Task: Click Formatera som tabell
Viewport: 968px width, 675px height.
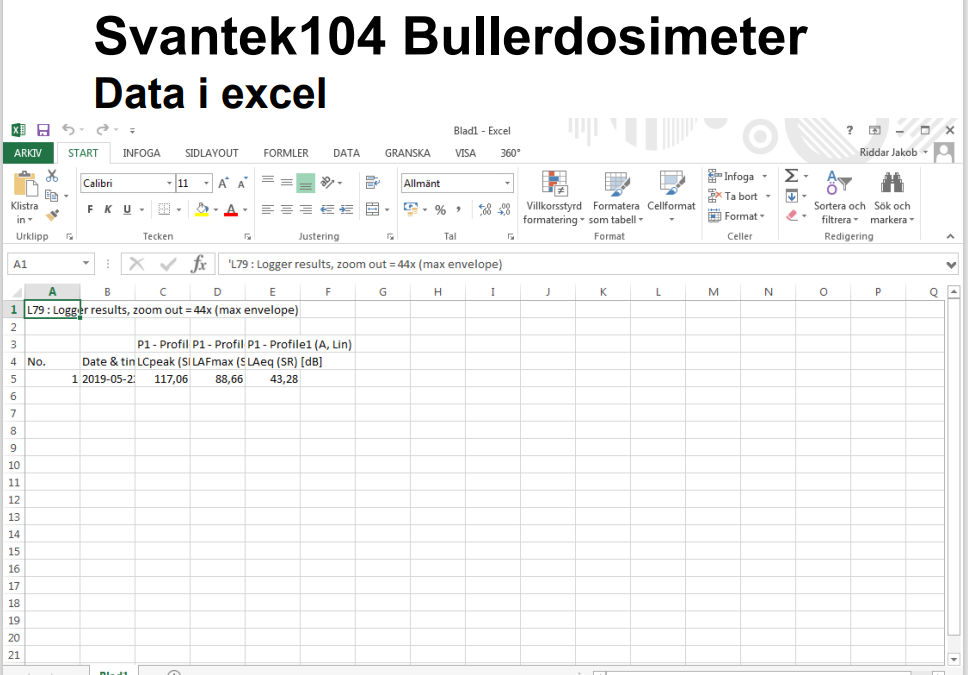Action: pos(616,197)
